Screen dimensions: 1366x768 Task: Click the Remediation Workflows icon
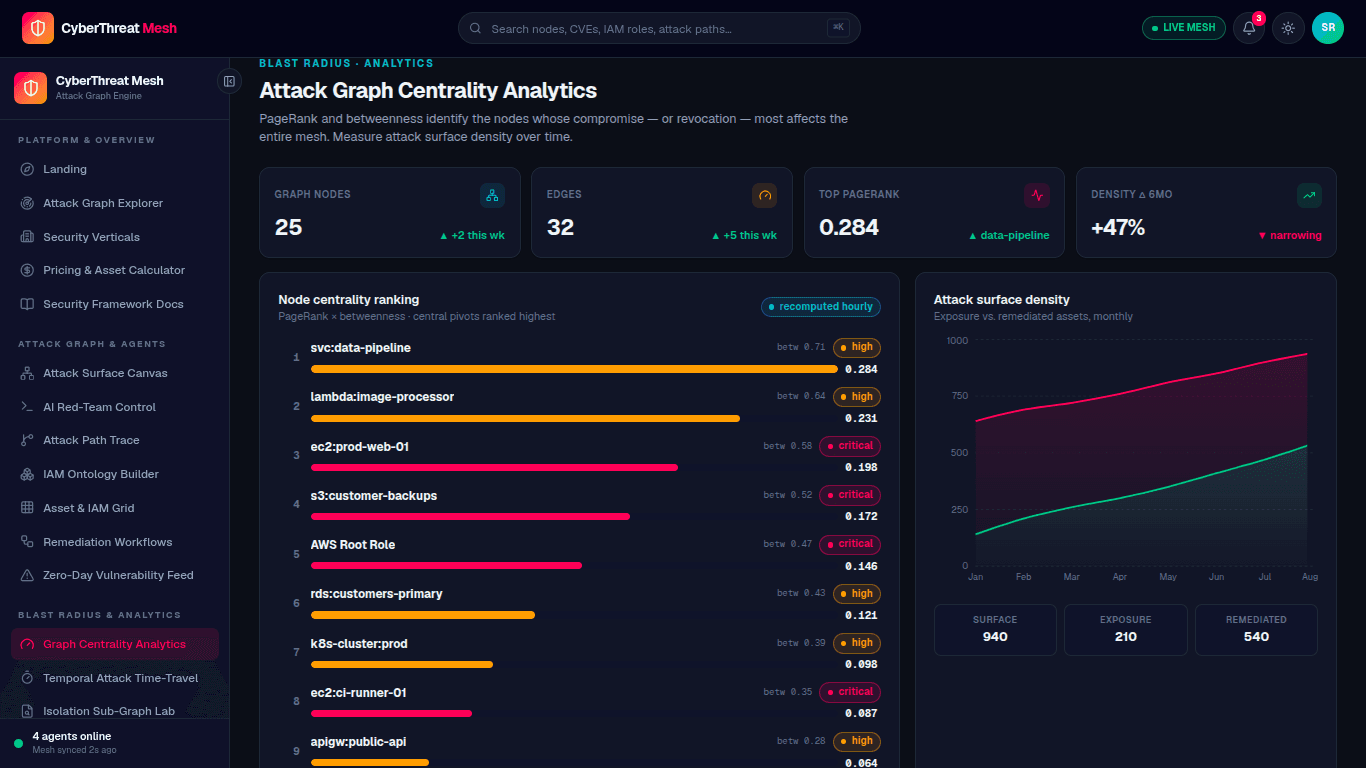click(x=27, y=542)
